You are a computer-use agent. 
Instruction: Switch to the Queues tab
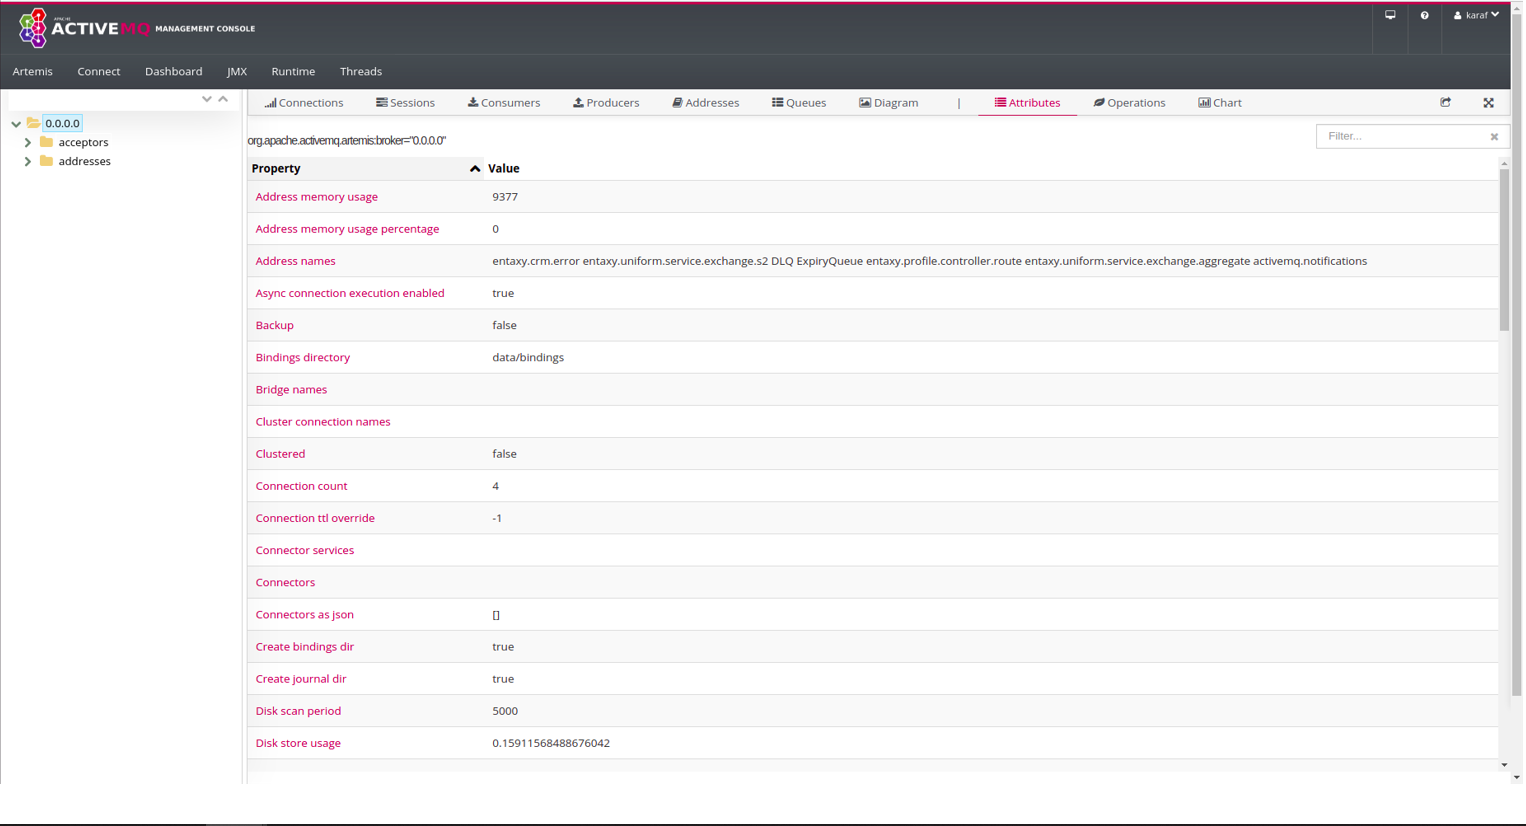798,103
